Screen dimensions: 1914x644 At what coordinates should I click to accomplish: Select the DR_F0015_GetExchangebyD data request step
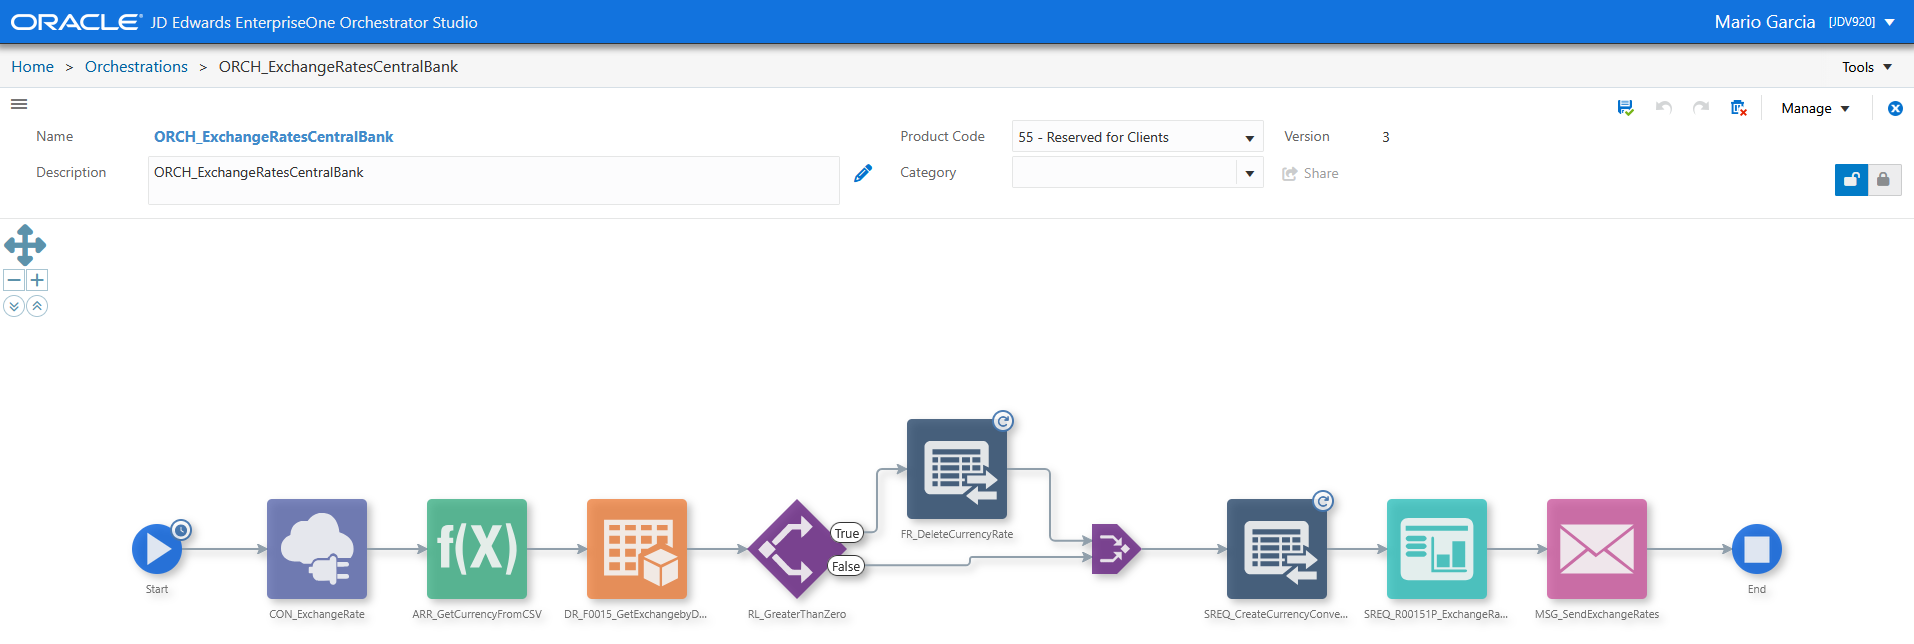point(637,549)
